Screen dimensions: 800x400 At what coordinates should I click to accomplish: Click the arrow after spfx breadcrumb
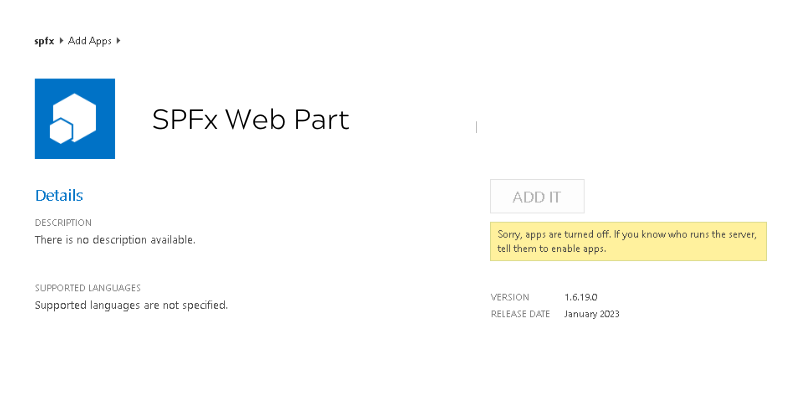tap(62, 40)
